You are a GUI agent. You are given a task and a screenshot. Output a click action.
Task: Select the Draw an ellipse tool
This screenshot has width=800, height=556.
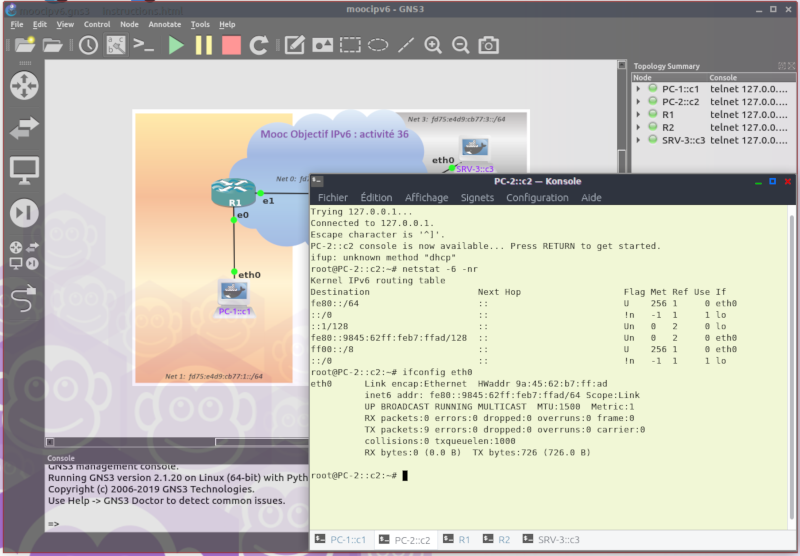coord(378,45)
